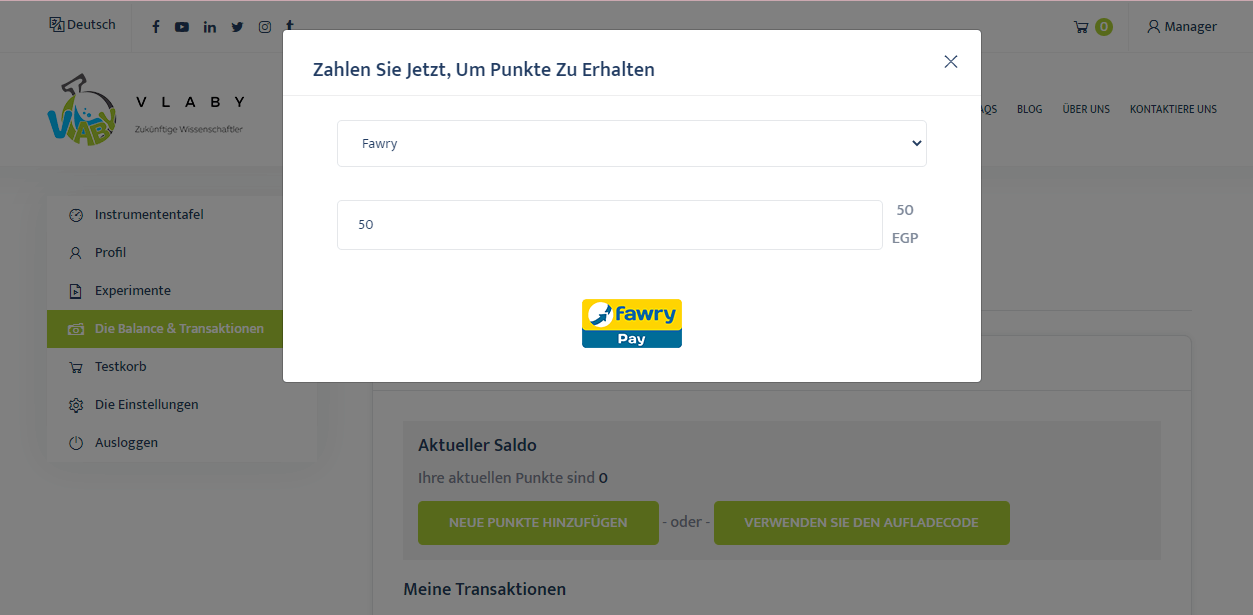The image size is (1253, 615).
Task: Close the payment dialog
Action: [x=950, y=62]
